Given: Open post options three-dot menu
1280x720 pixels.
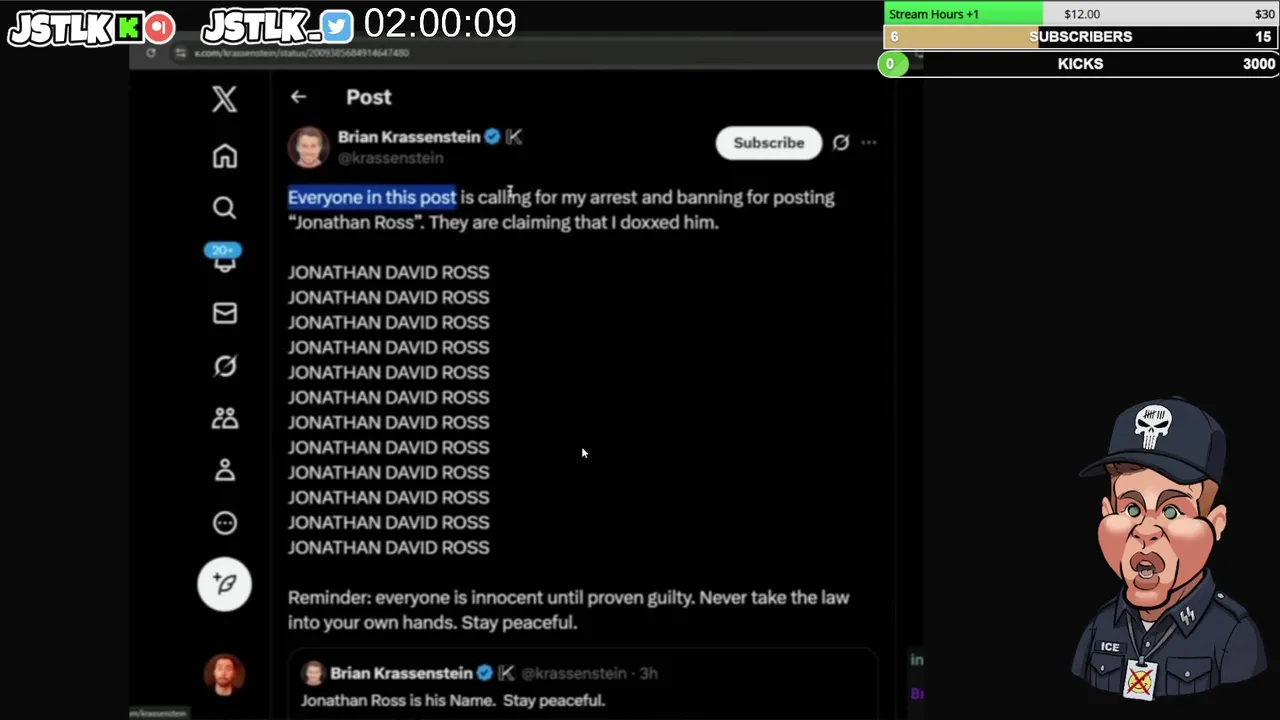Looking at the screenshot, I should click(869, 143).
